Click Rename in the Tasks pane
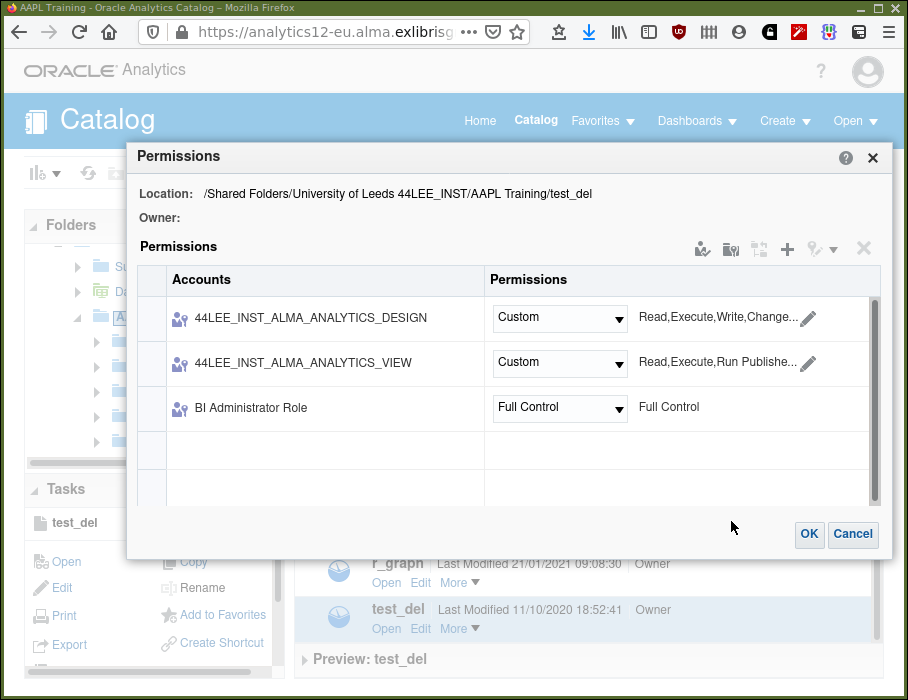Image resolution: width=908 pixels, height=700 pixels. [202, 588]
